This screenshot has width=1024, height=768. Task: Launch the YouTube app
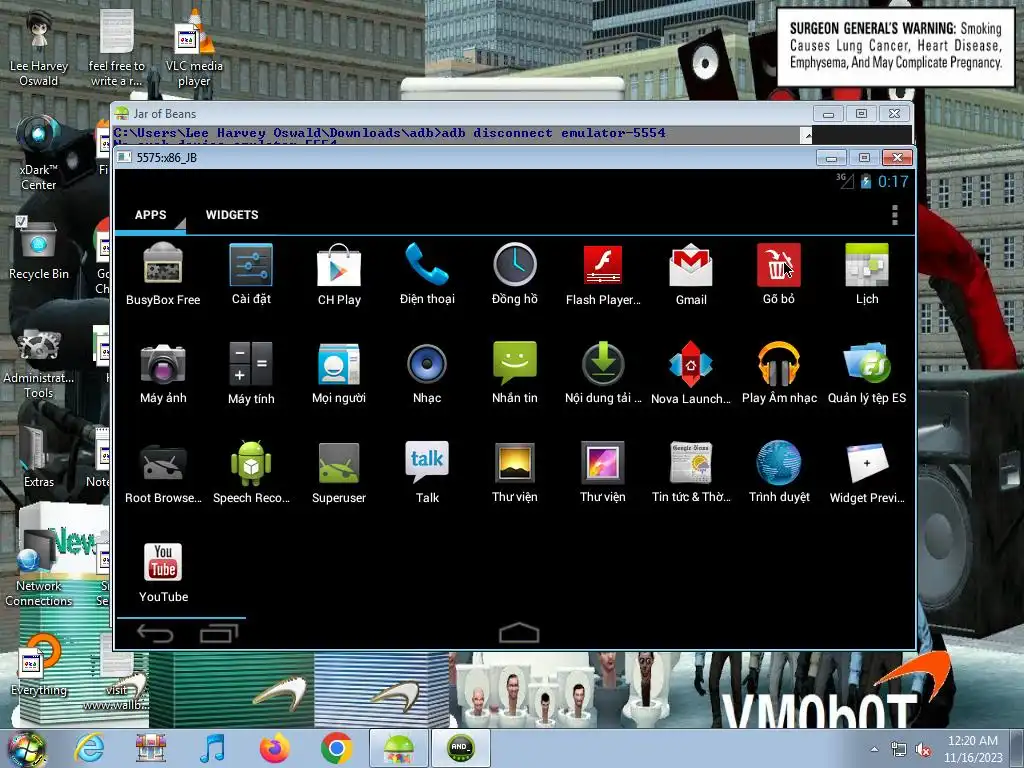point(163,572)
